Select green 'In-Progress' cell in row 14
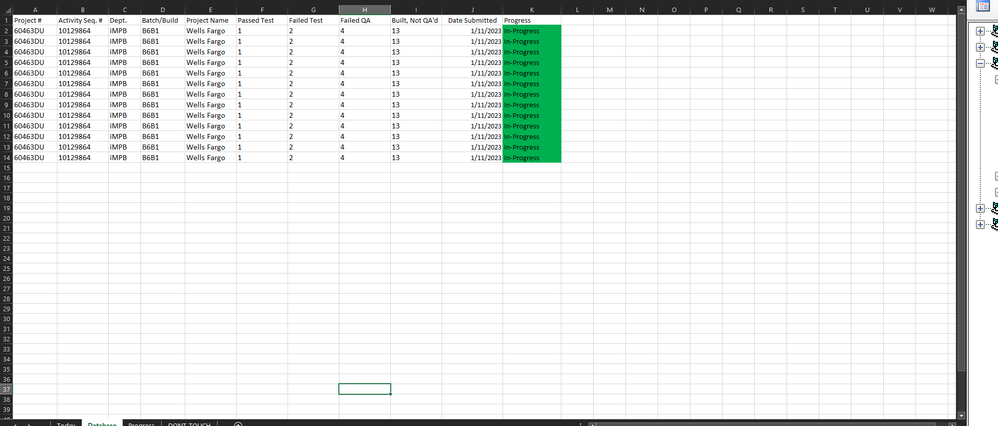 coord(531,157)
